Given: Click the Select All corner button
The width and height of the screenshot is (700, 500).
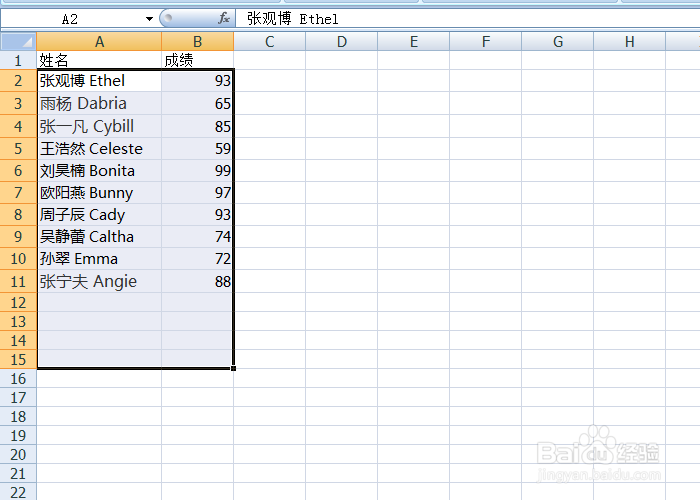Looking at the screenshot, I should [18, 42].
